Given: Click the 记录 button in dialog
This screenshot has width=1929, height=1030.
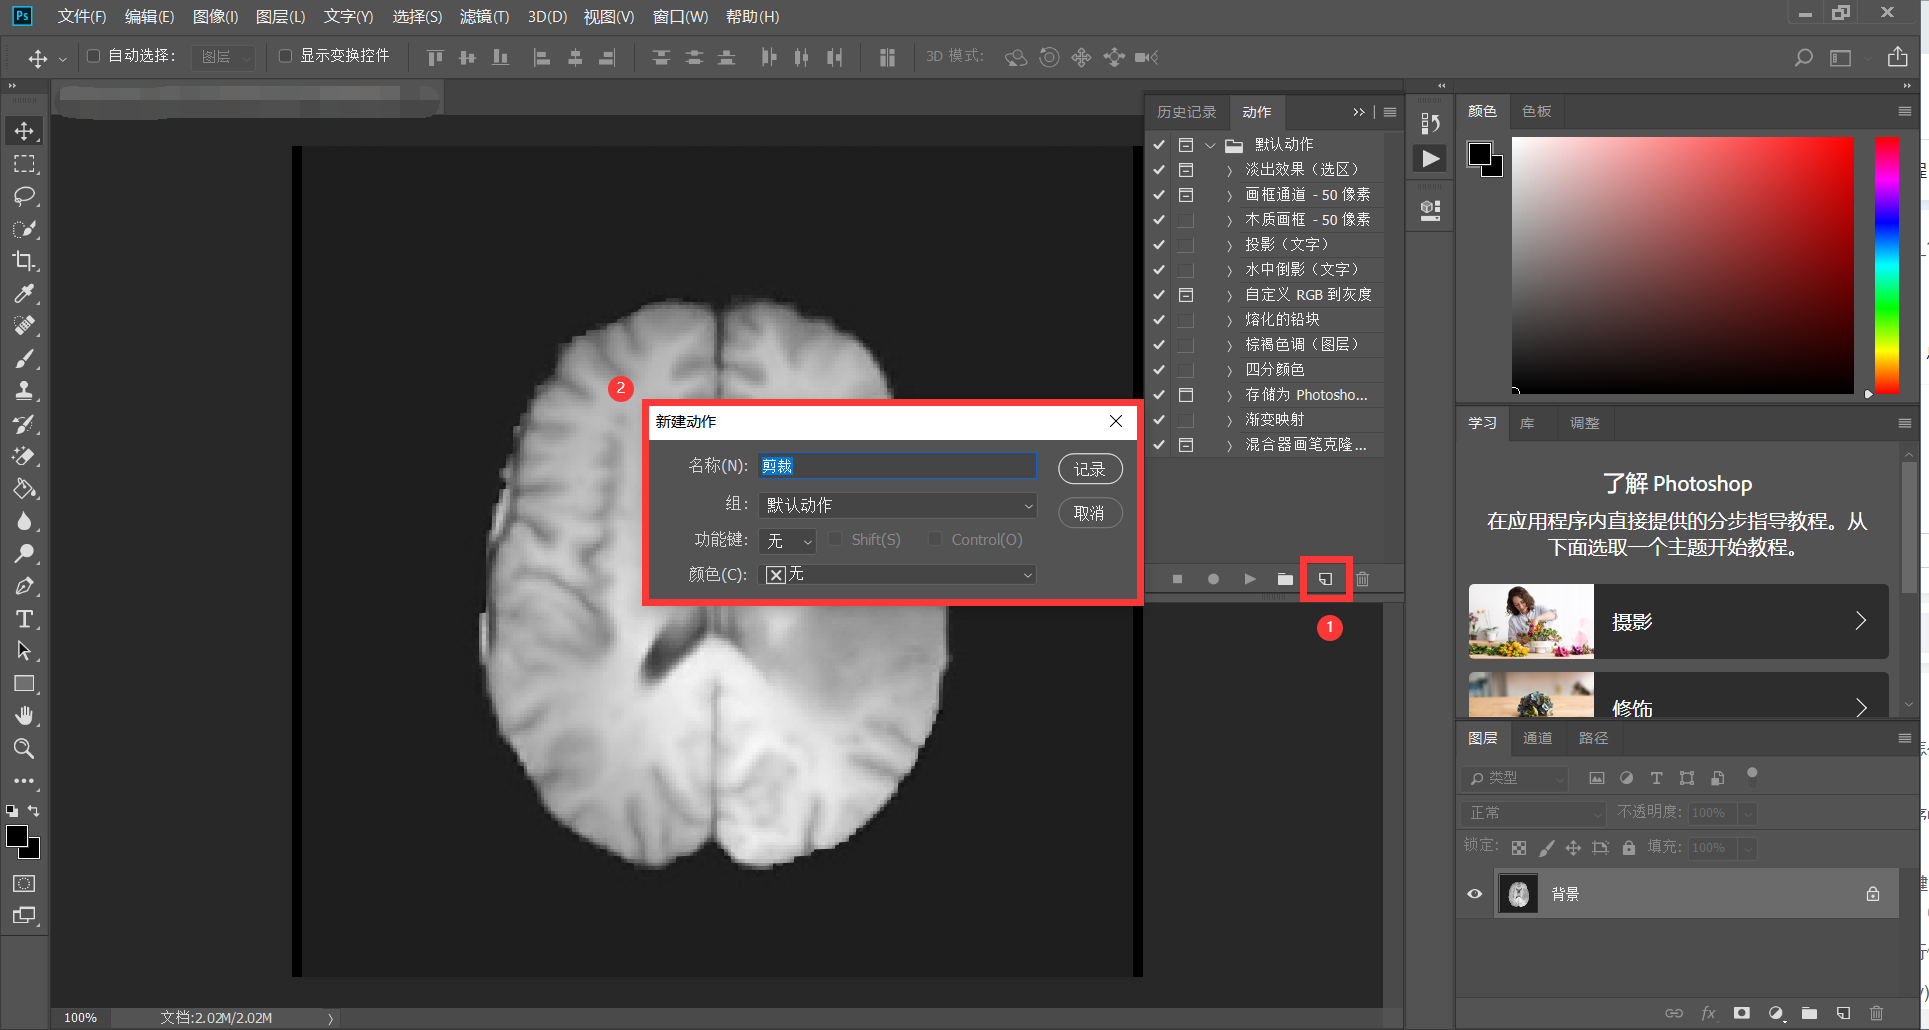Looking at the screenshot, I should 1090,469.
